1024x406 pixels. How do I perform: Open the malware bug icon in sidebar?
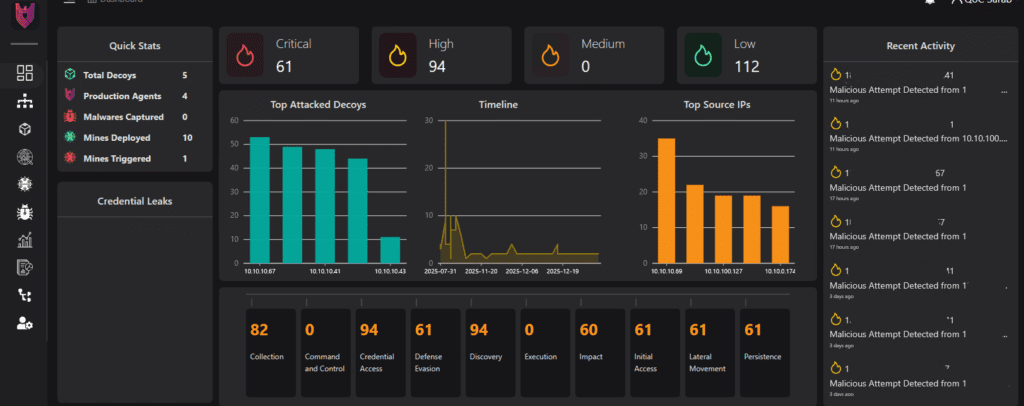coord(25,212)
